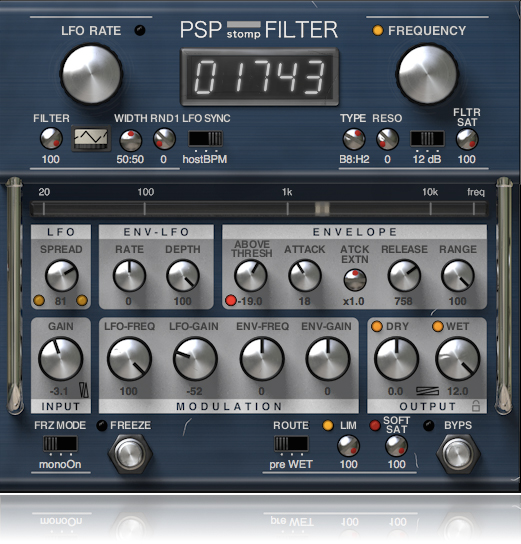
Task: Click the dry/wet link icon in Output
Action: pyautogui.click(x=427, y=391)
